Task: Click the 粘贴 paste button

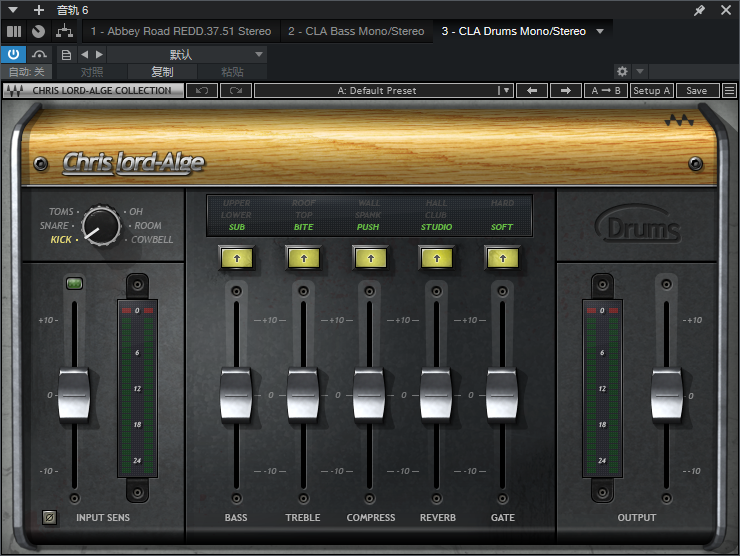Action: click(232, 72)
